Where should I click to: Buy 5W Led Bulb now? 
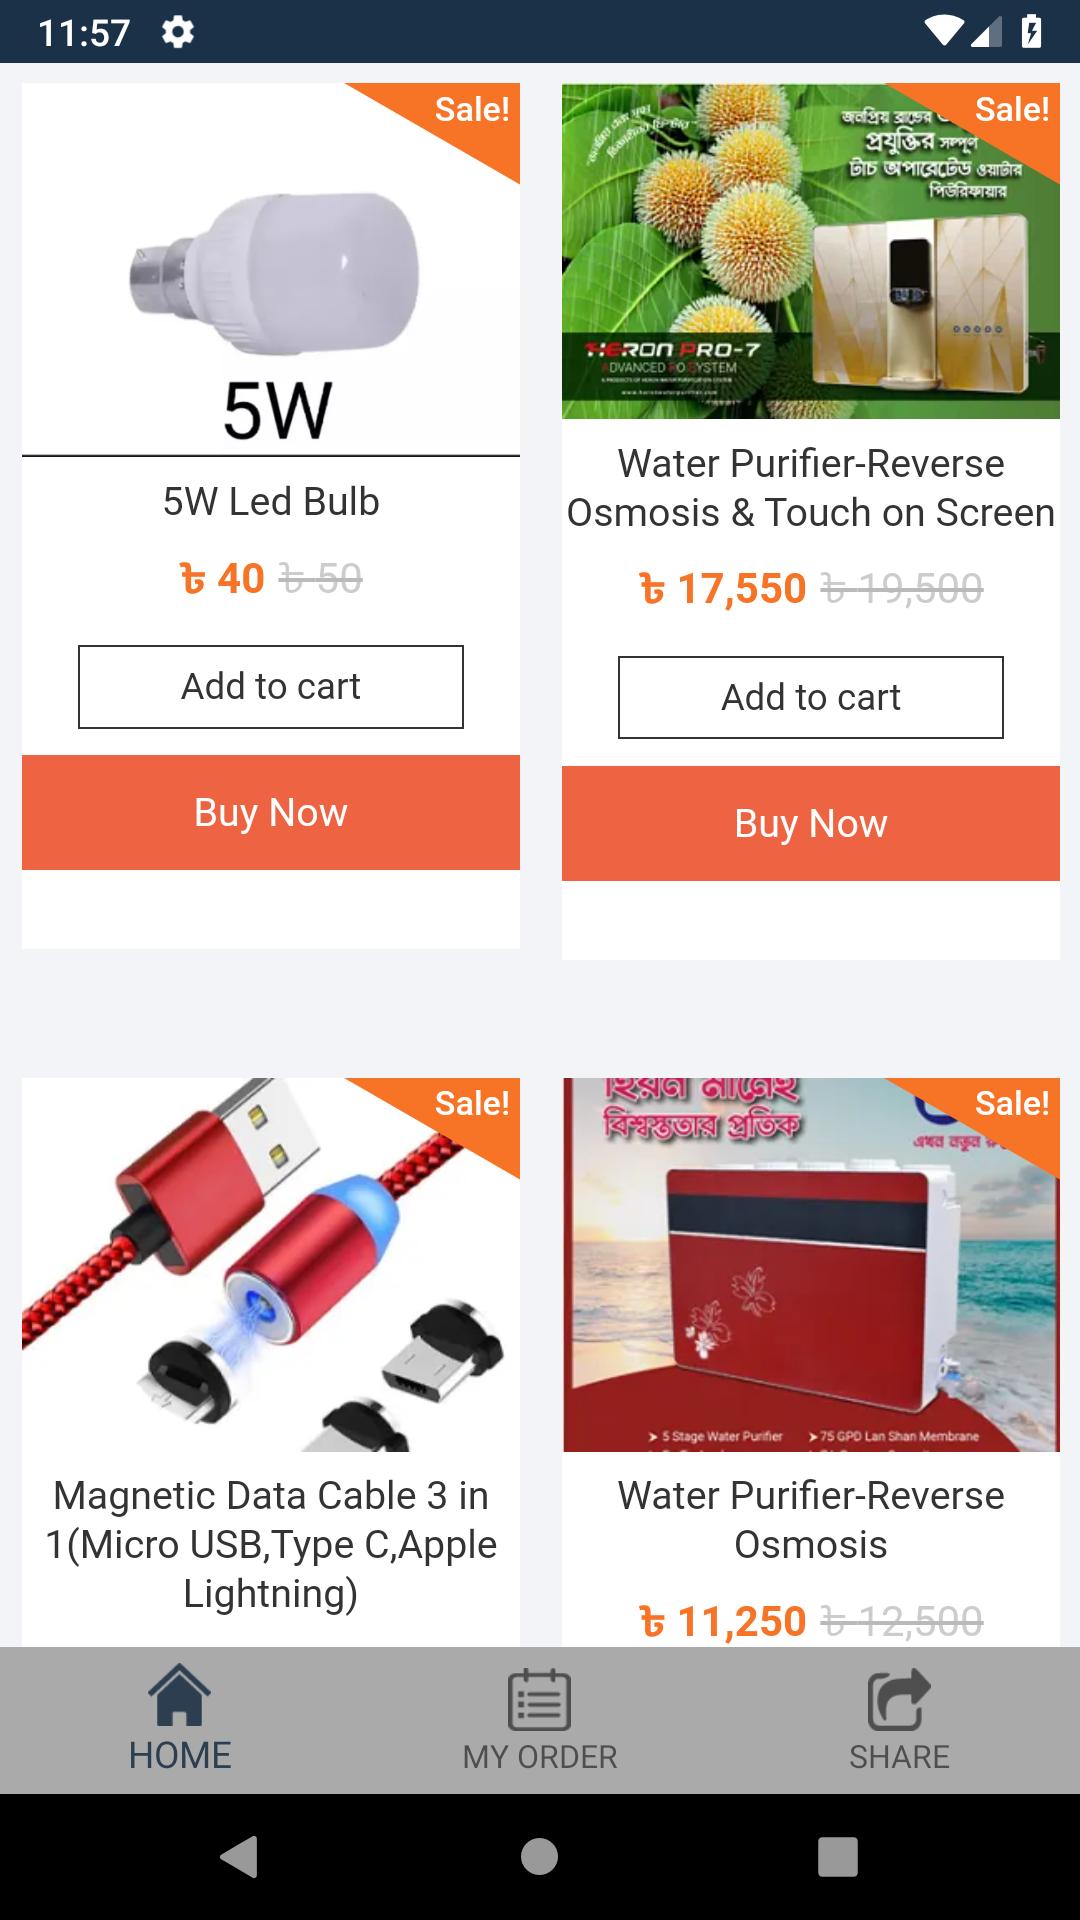[x=271, y=813]
